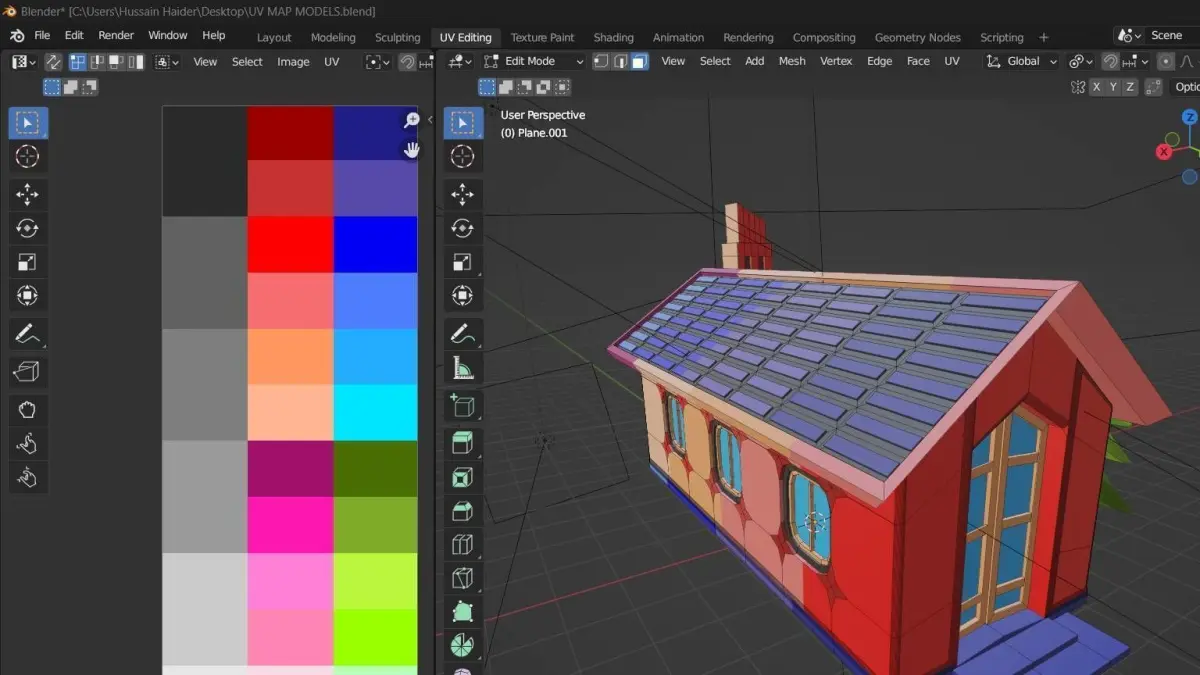The width and height of the screenshot is (1200, 675).
Task: Toggle proportional editing in 3D viewport
Action: click(x=1166, y=61)
